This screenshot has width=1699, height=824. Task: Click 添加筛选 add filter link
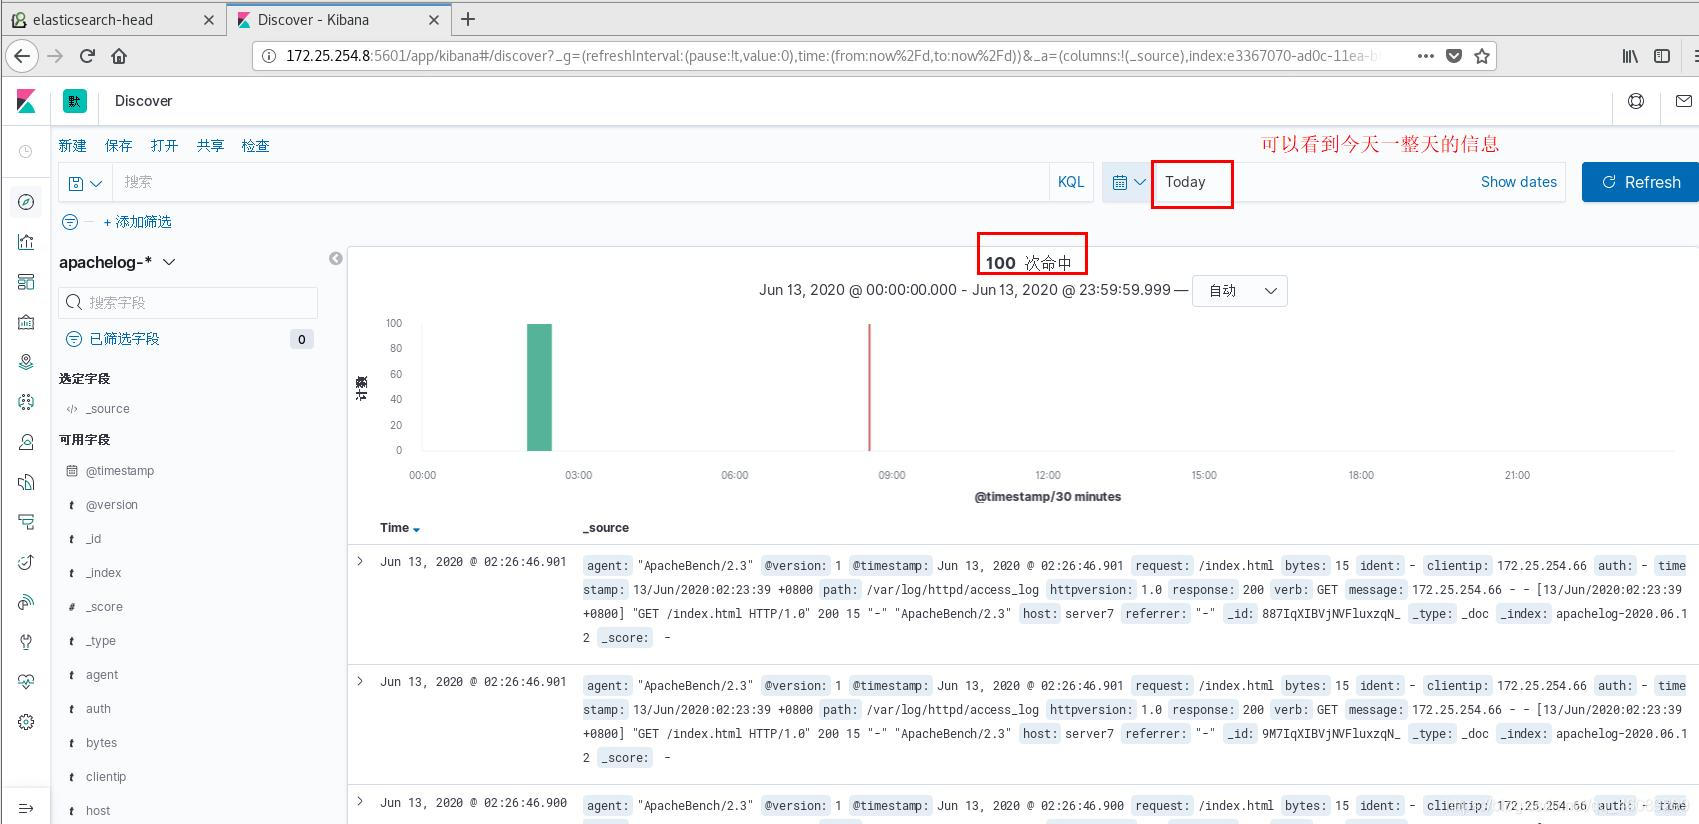tap(138, 222)
